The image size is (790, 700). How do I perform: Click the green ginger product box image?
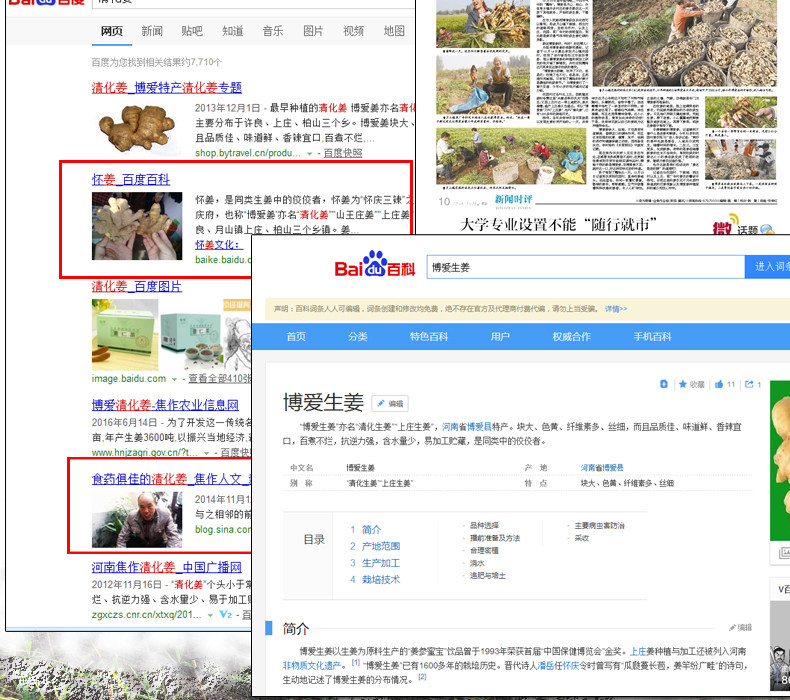click(125, 335)
